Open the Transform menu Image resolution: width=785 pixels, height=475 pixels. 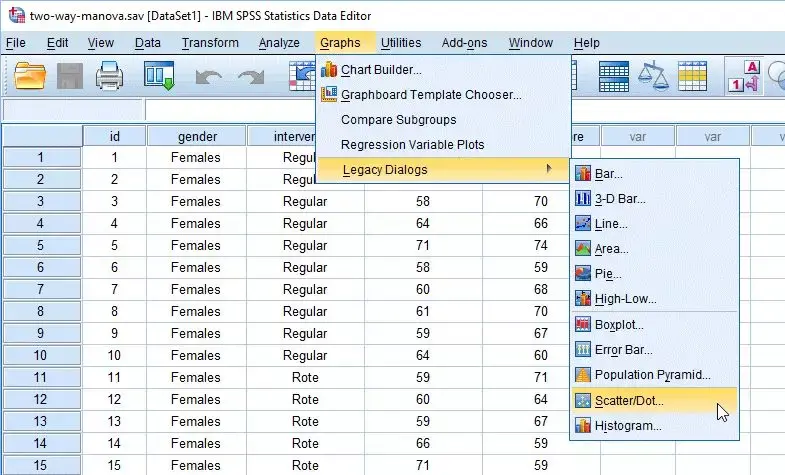tap(210, 43)
